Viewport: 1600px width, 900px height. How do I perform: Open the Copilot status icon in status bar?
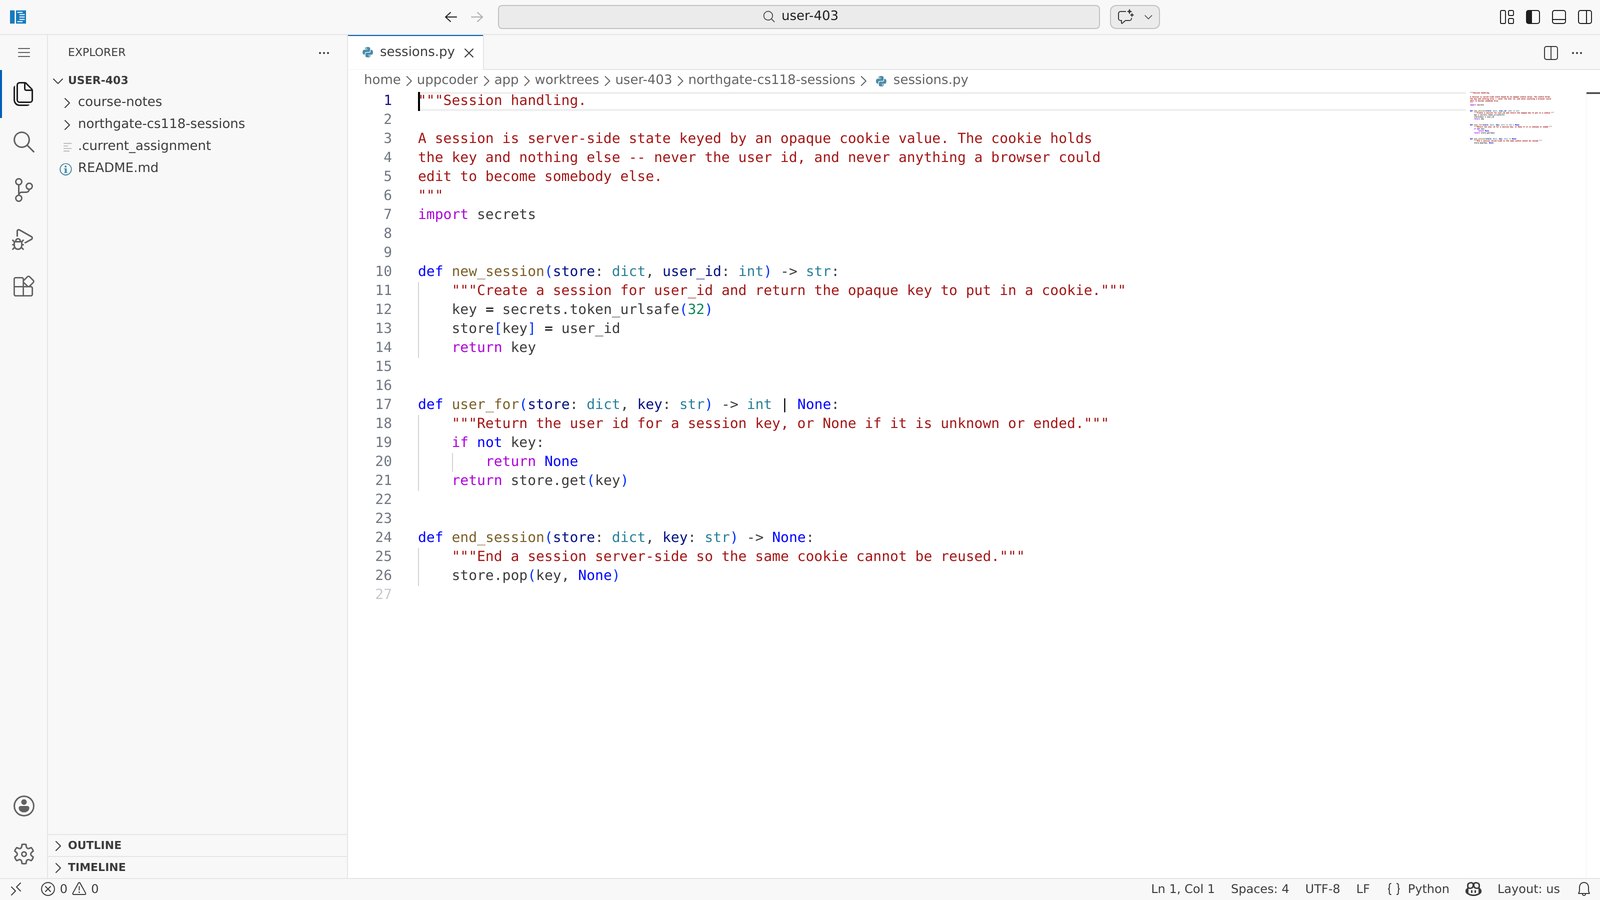coord(1473,889)
